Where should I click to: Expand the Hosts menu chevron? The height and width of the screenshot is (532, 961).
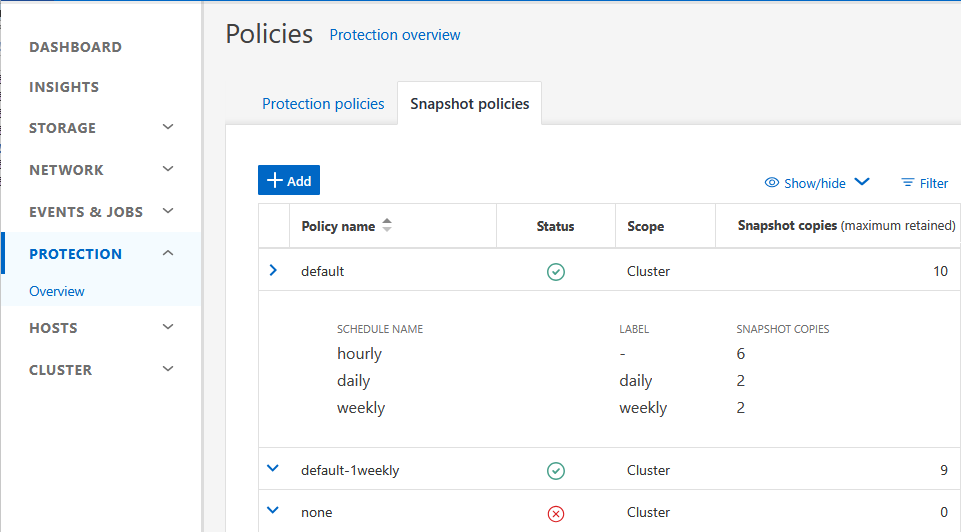[x=168, y=327]
